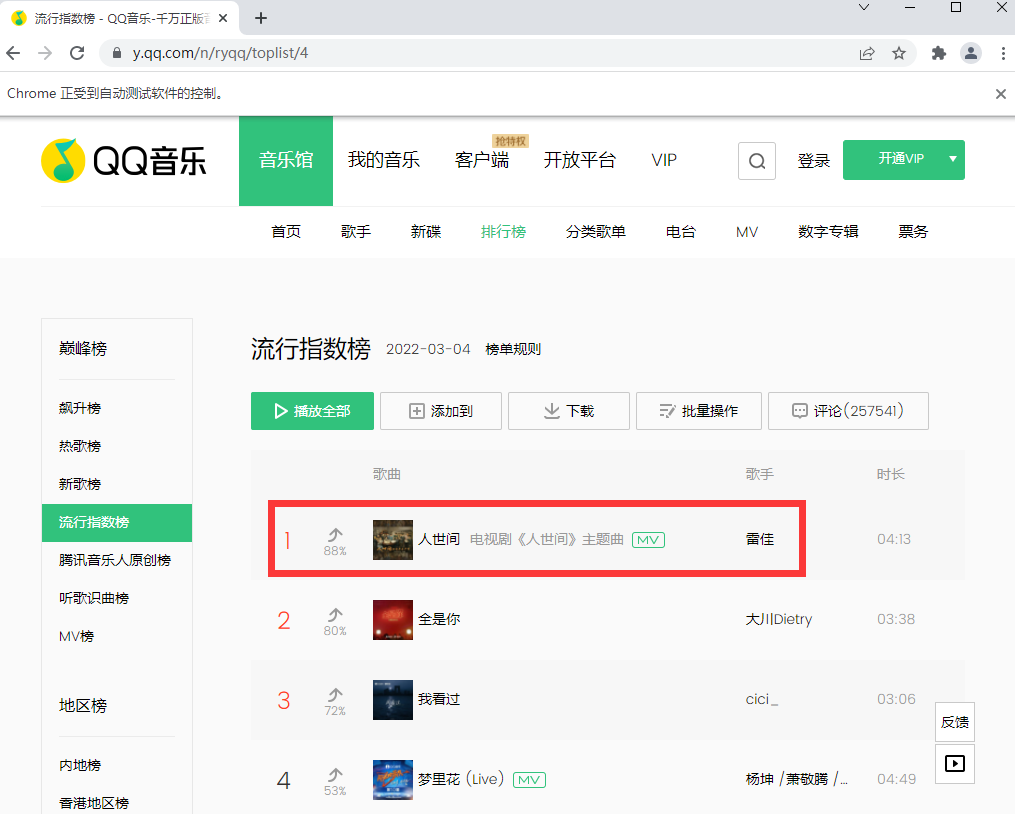Open the Chrome extensions puzzle icon
This screenshot has height=814, width=1015.
pos(939,53)
